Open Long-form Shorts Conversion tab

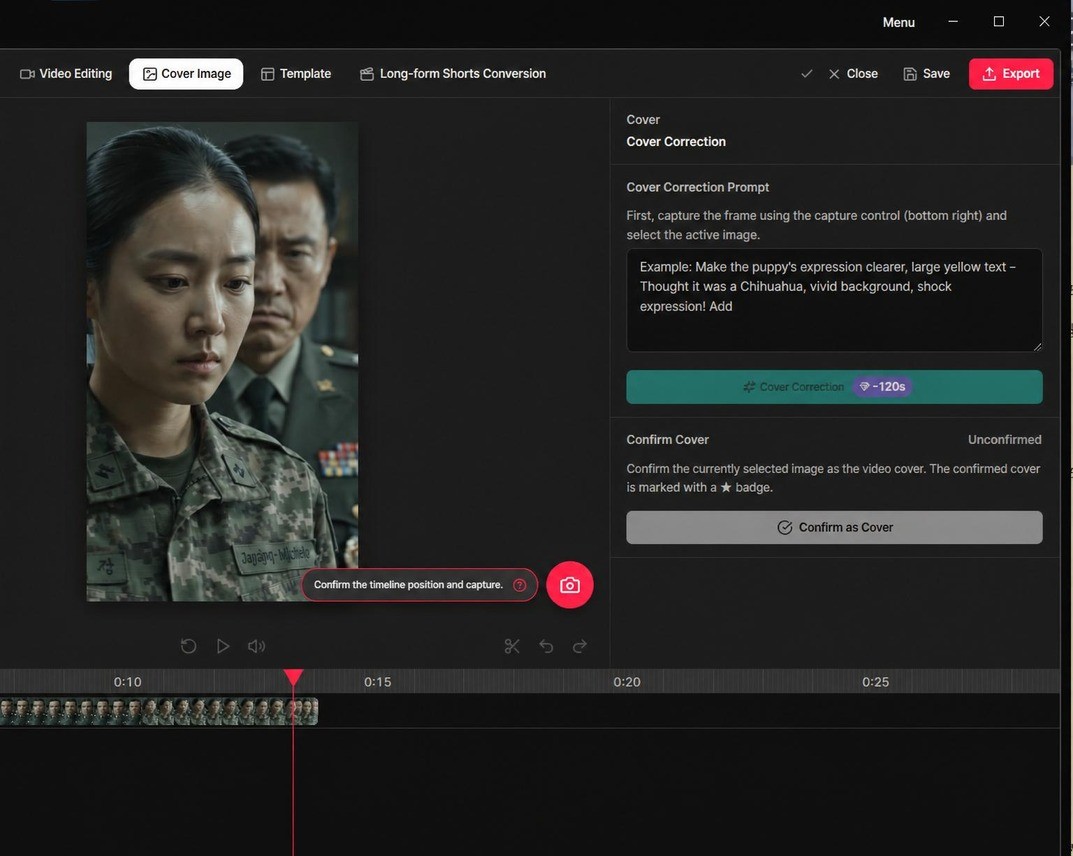(453, 74)
